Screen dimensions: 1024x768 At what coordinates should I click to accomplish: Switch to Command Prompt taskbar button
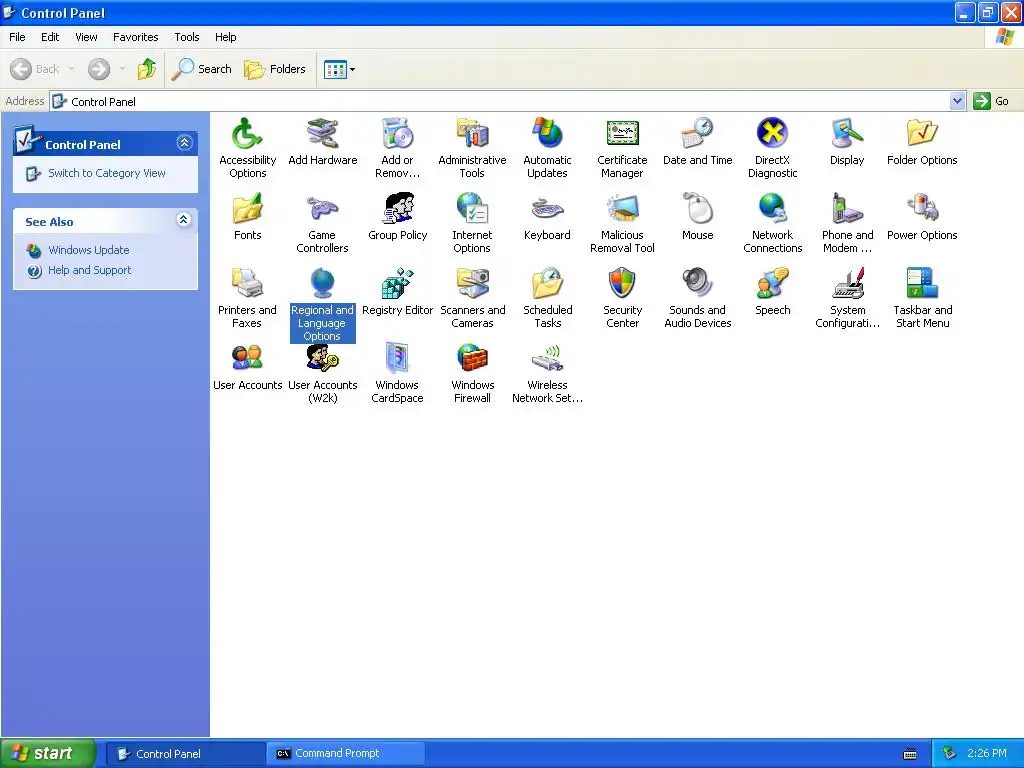pos(345,753)
